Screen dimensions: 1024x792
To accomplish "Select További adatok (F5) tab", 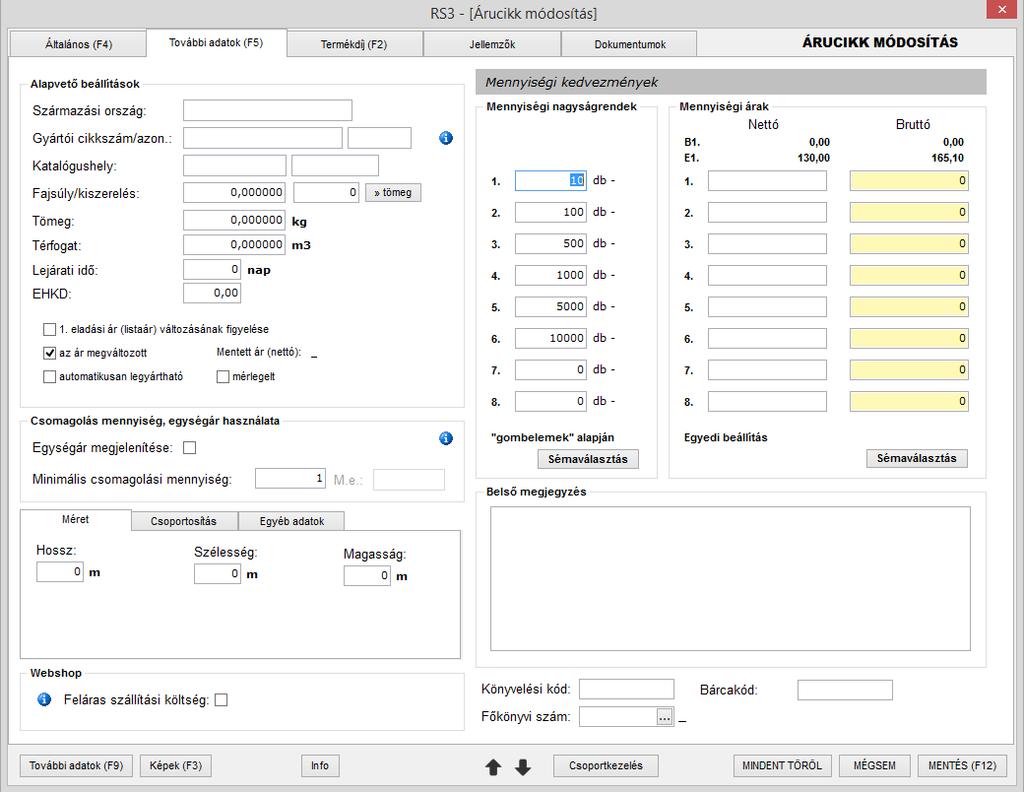I will (x=216, y=42).
